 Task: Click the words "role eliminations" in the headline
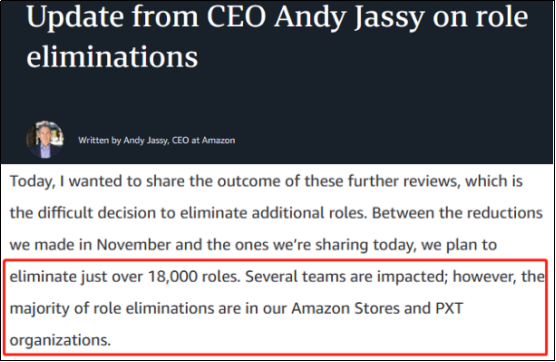(278, 37)
